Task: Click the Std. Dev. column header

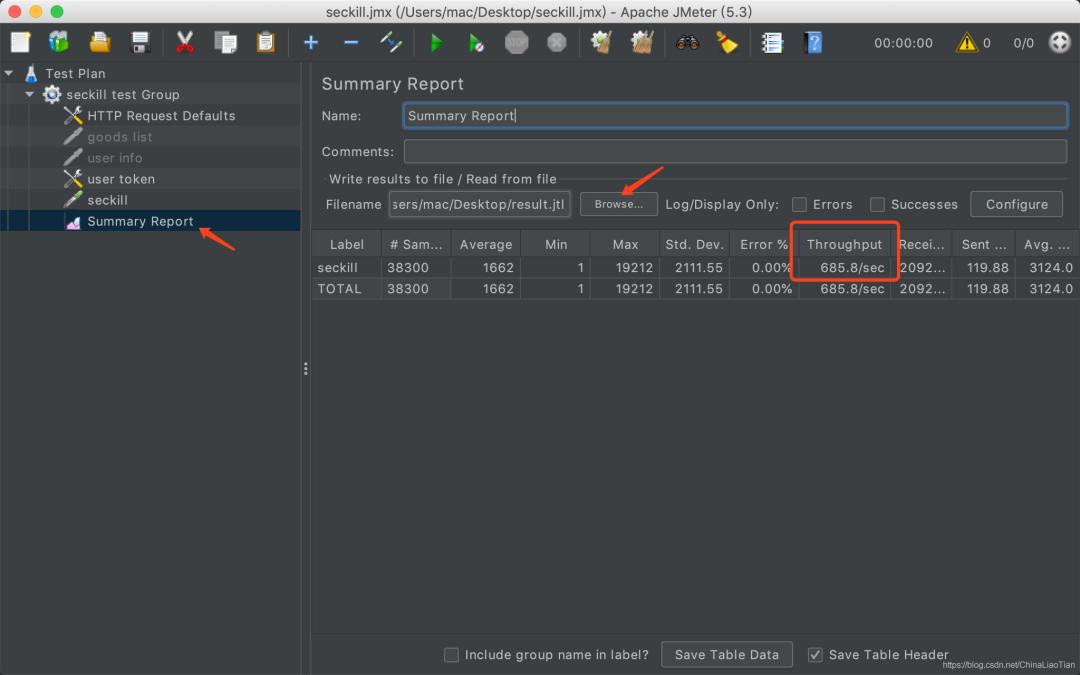Action: [x=694, y=245]
